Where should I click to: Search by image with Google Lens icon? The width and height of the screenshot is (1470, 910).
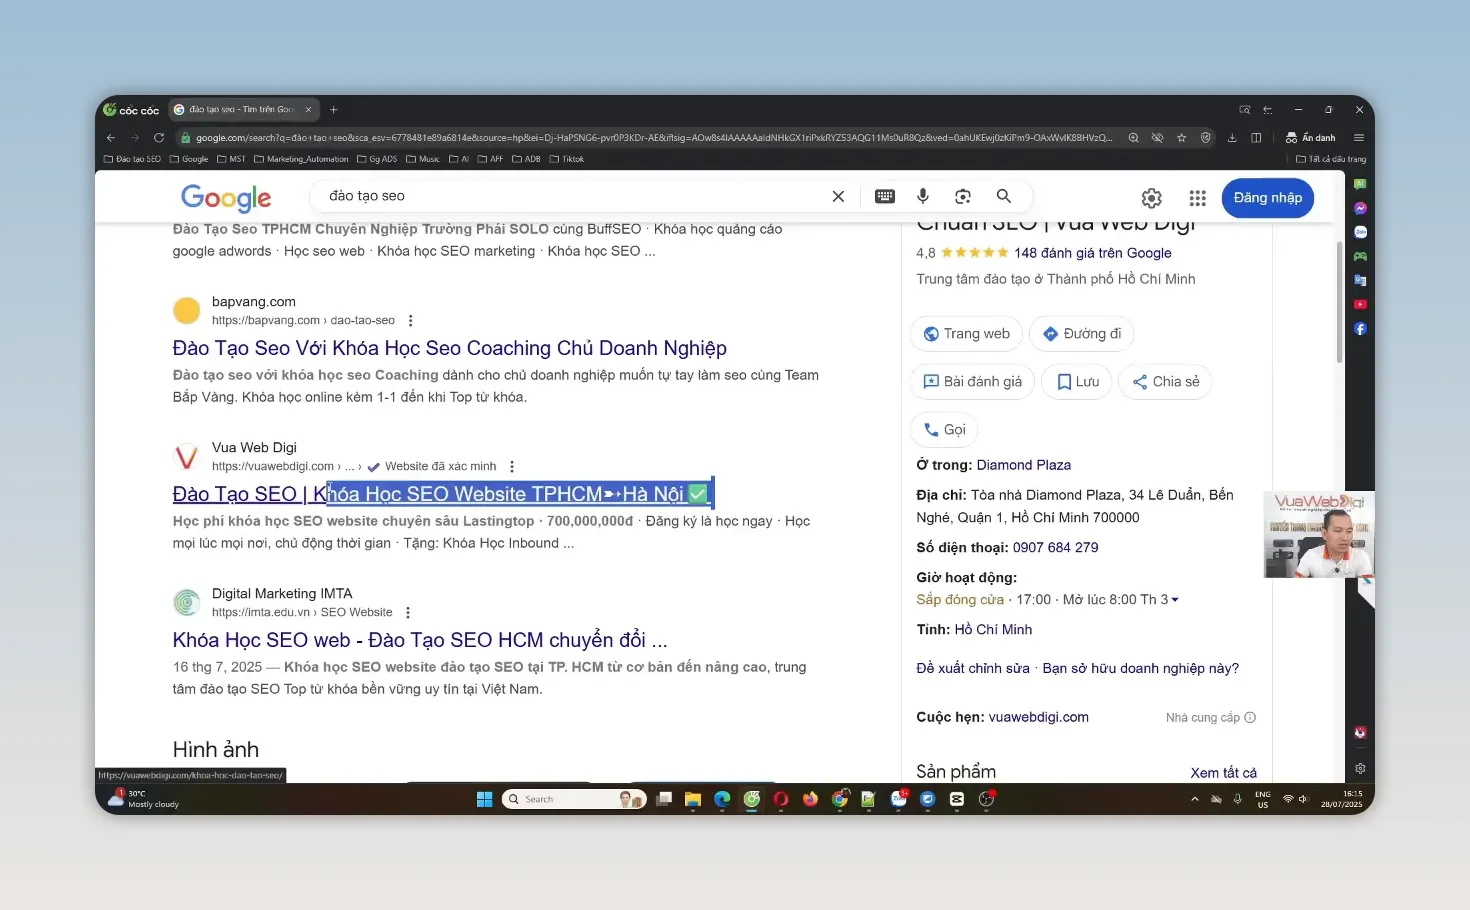(x=963, y=196)
